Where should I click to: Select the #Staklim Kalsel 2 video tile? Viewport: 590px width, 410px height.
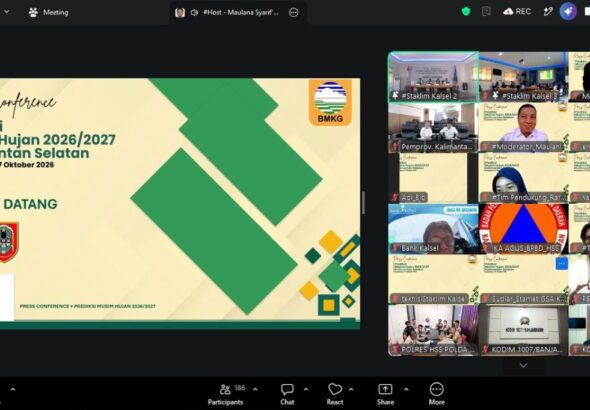click(433, 77)
